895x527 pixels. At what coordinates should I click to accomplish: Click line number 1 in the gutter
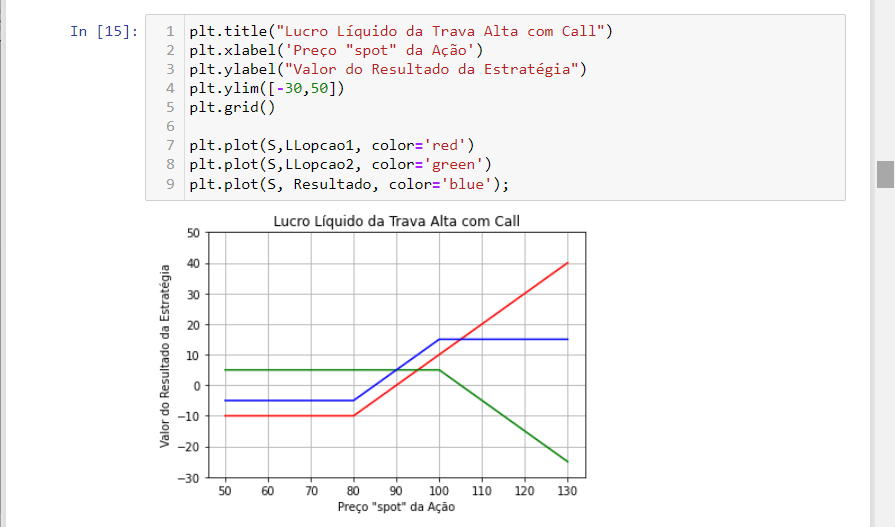coord(170,31)
